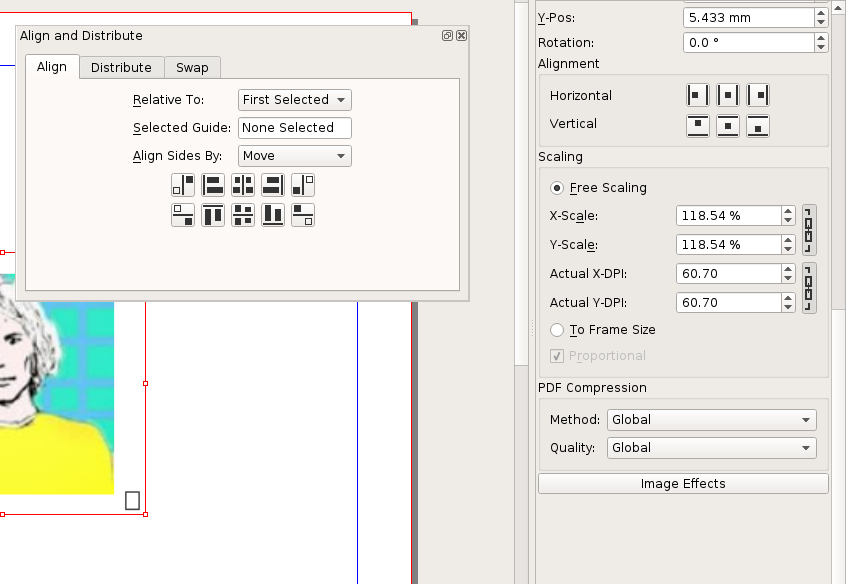Select the To Frame Size option
This screenshot has width=846, height=584.
[557, 330]
